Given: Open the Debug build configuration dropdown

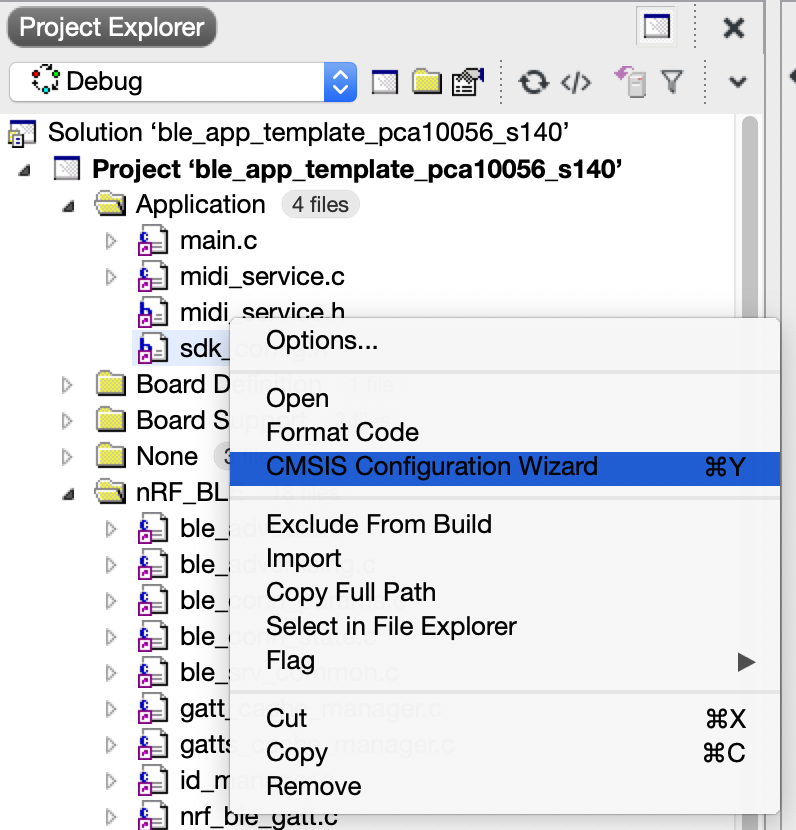Looking at the screenshot, I should pyautogui.click(x=340, y=81).
